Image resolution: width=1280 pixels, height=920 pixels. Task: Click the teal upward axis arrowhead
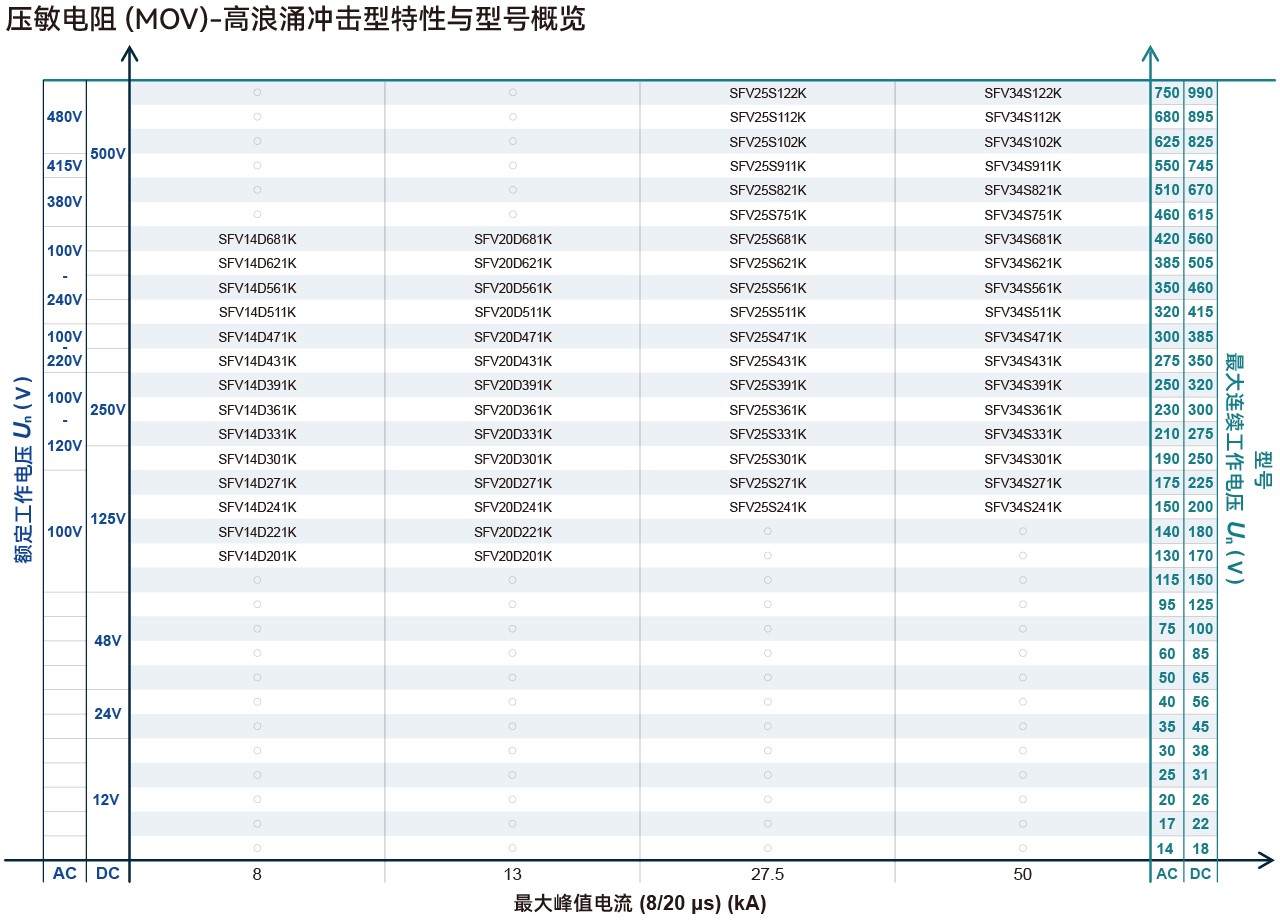(1151, 54)
